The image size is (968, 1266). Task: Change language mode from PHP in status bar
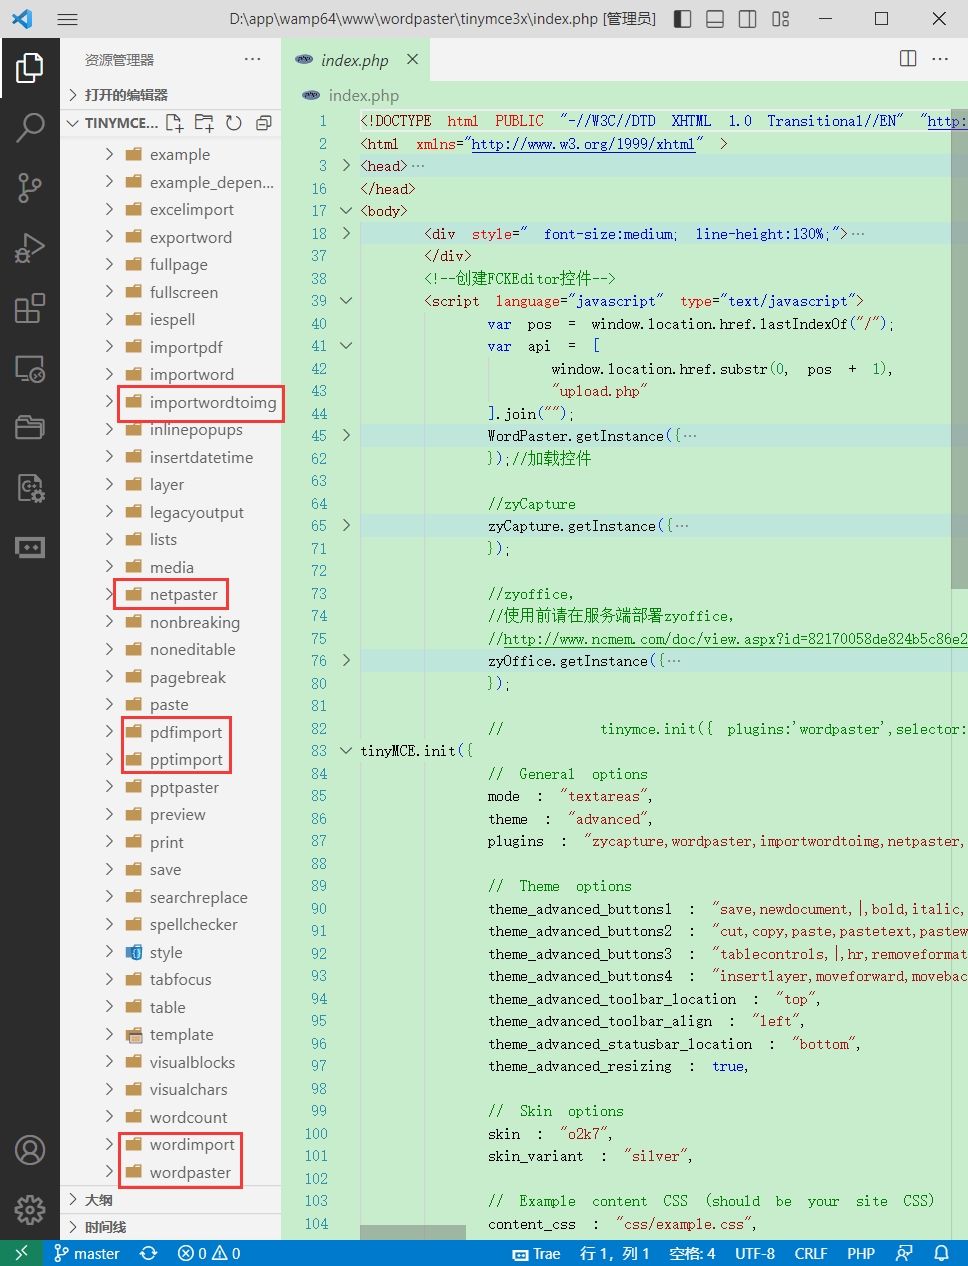pos(860,1253)
